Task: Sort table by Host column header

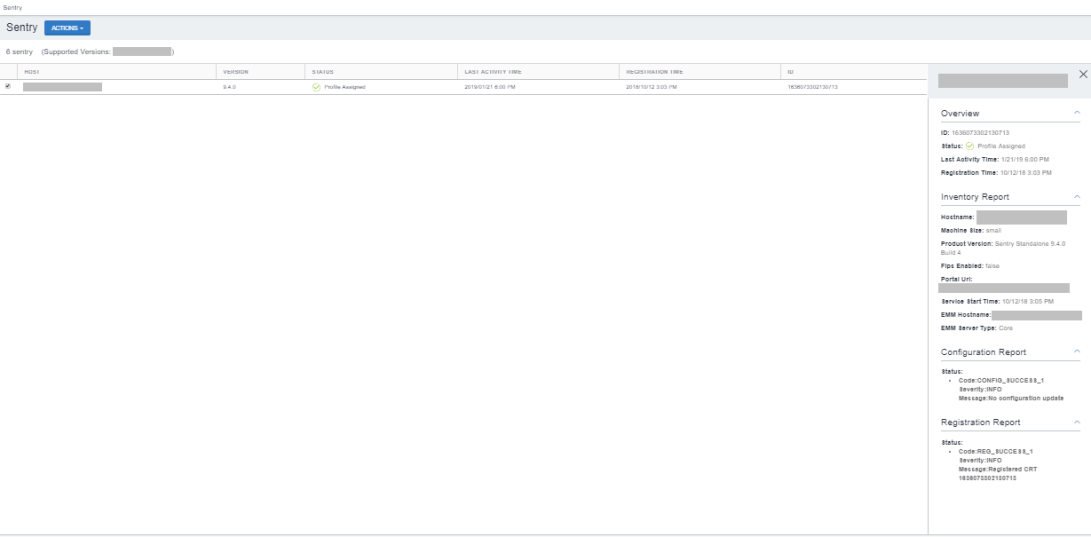Action: [x=31, y=72]
